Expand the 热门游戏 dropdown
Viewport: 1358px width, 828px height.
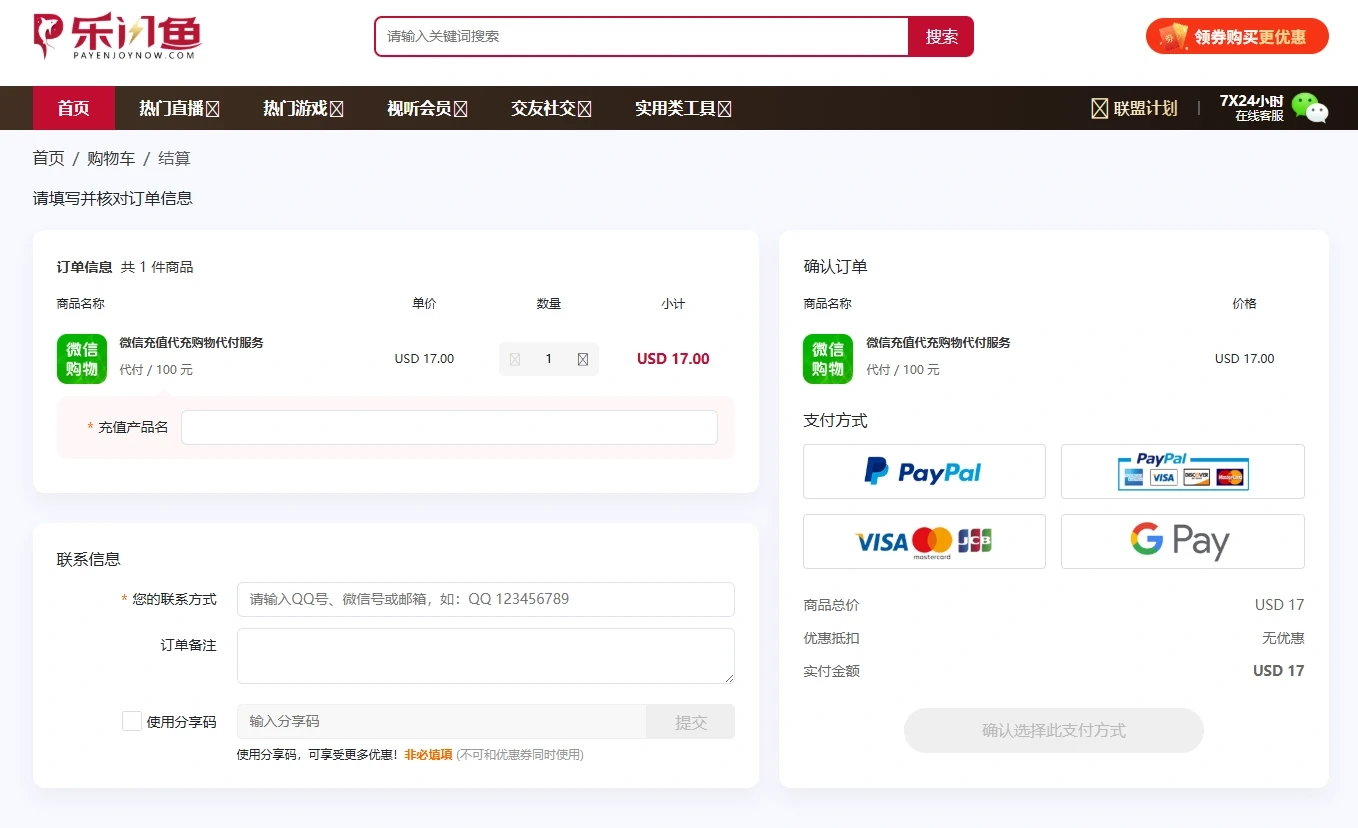303,108
